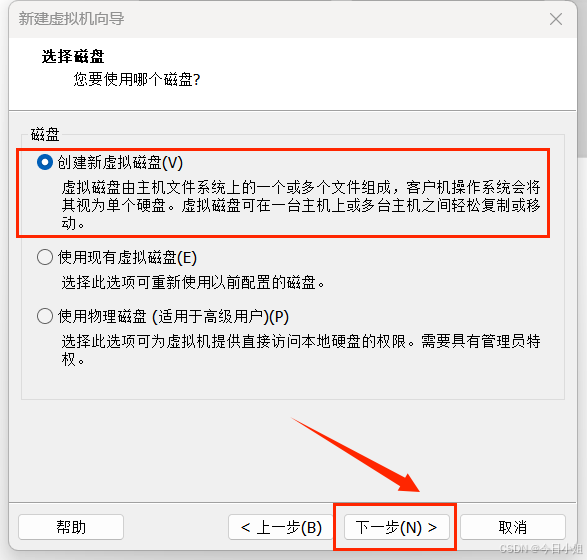Click the description about 直接访问本地硬盘的权限

tap(301, 350)
